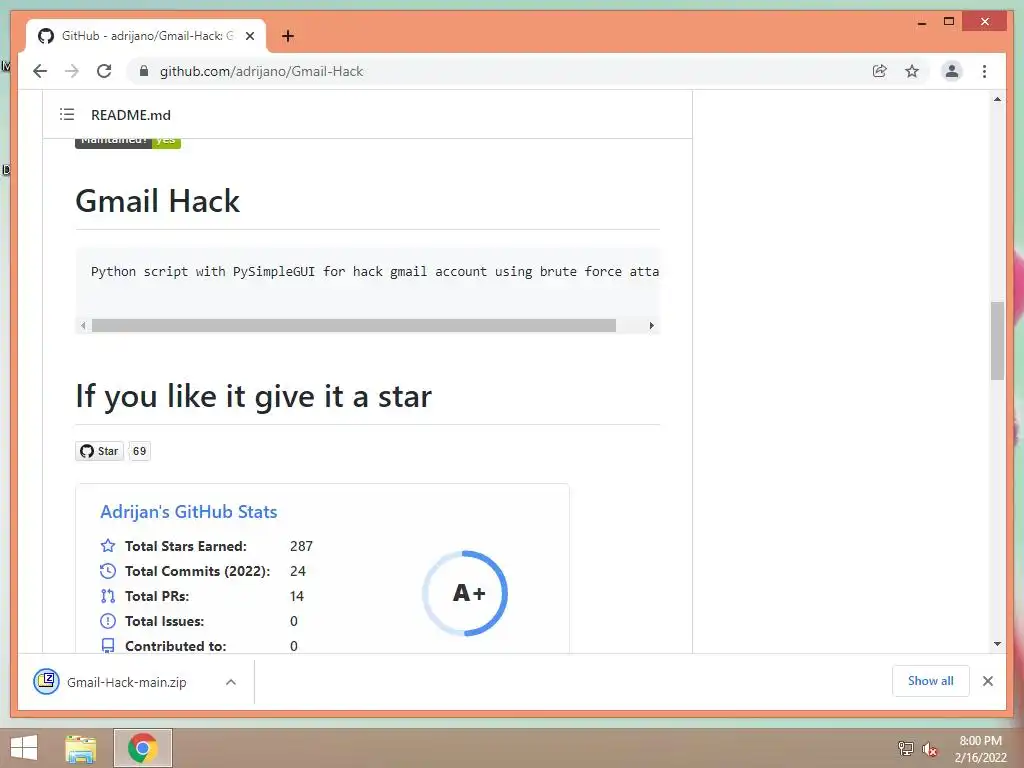Click the padlock site info icon

click(144, 71)
